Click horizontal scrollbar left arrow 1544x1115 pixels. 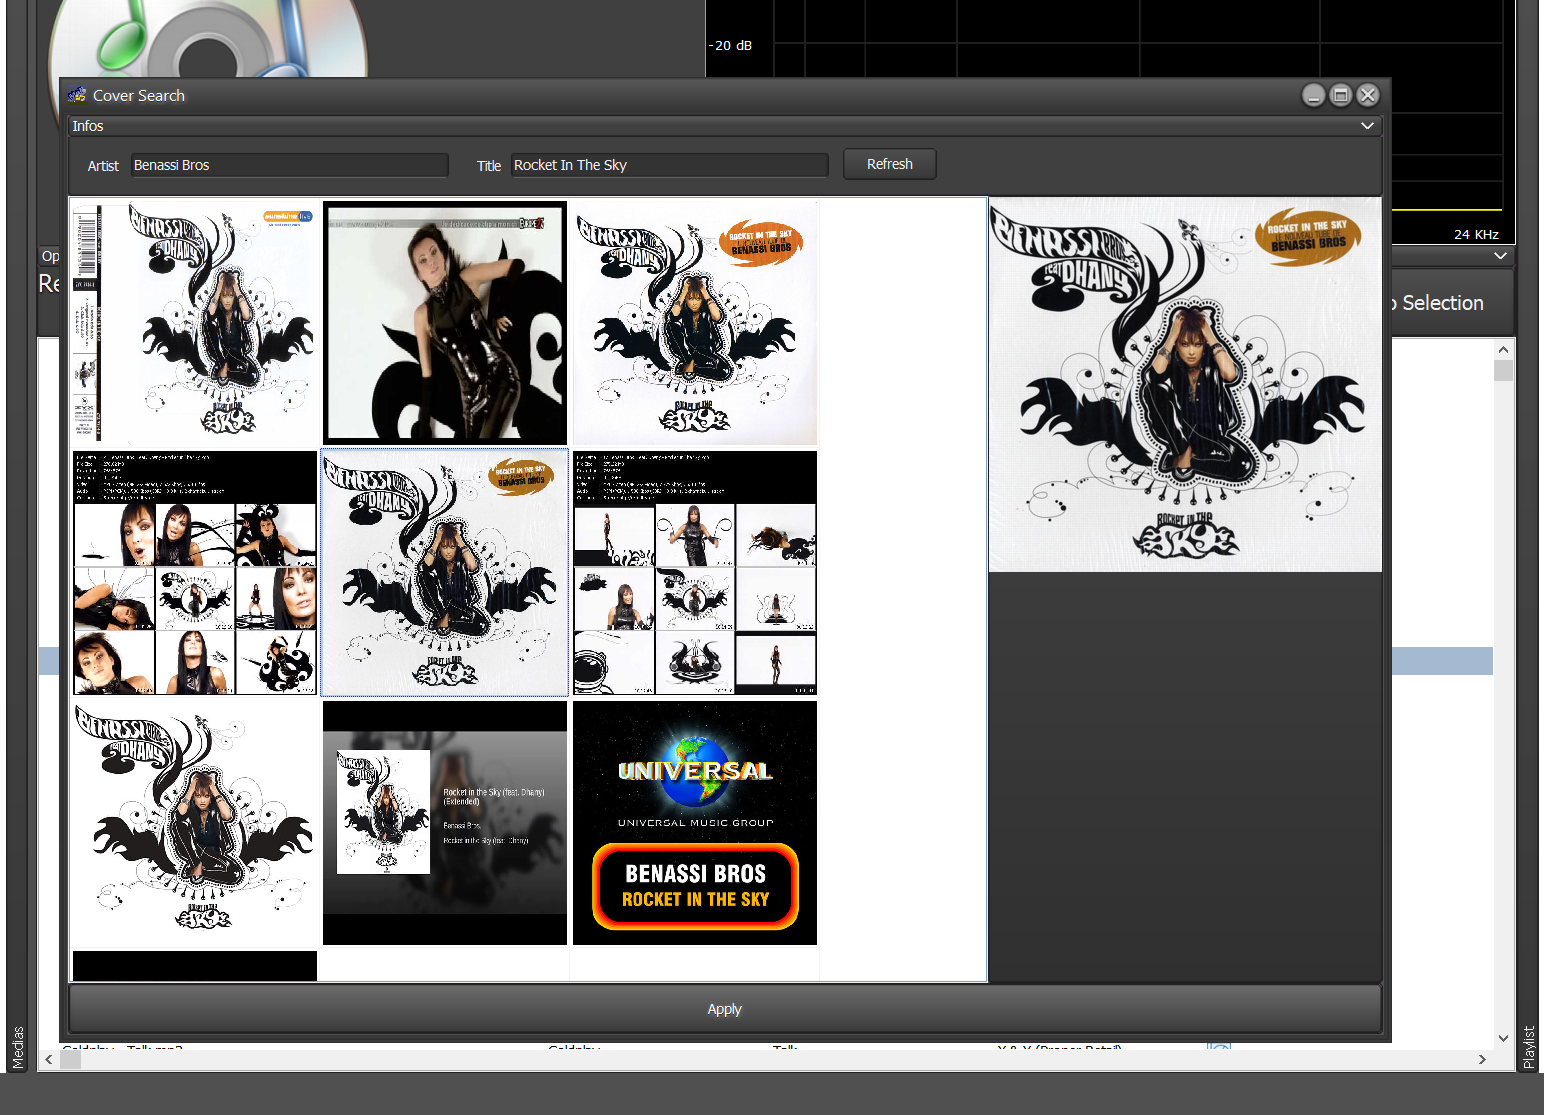click(48, 1059)
